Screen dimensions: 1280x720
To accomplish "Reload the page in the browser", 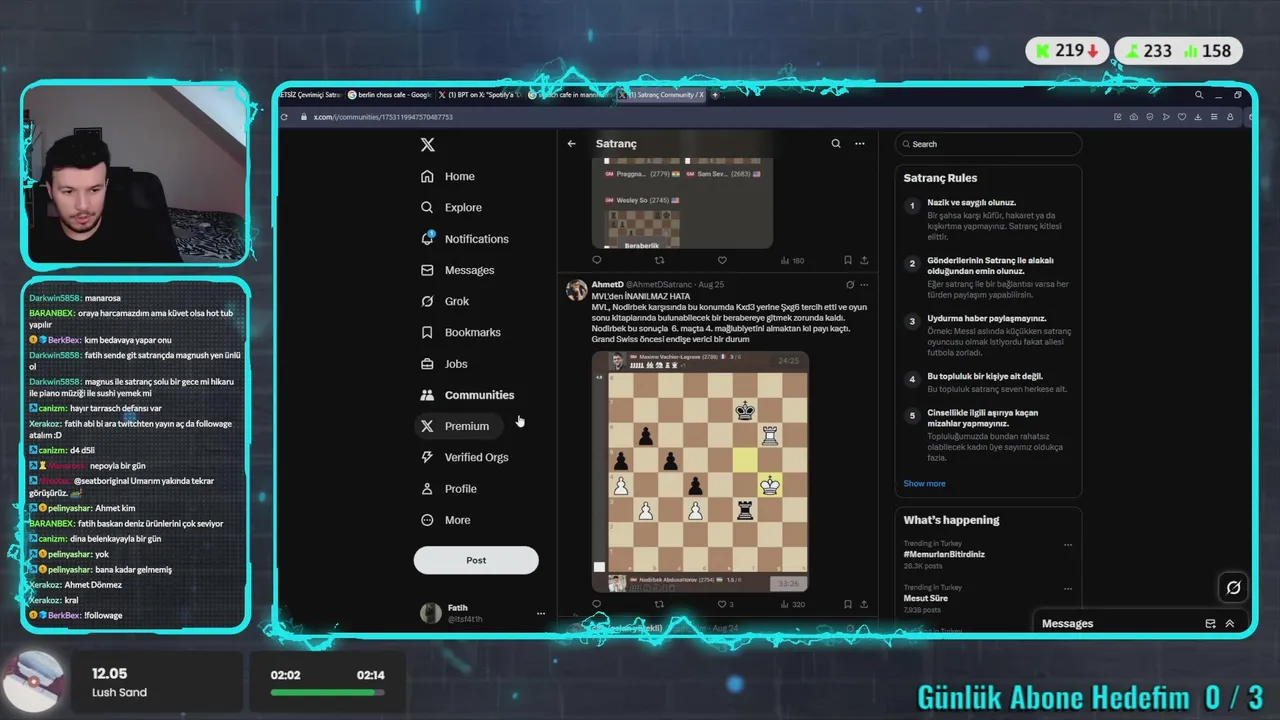I will tap(284, 117).
